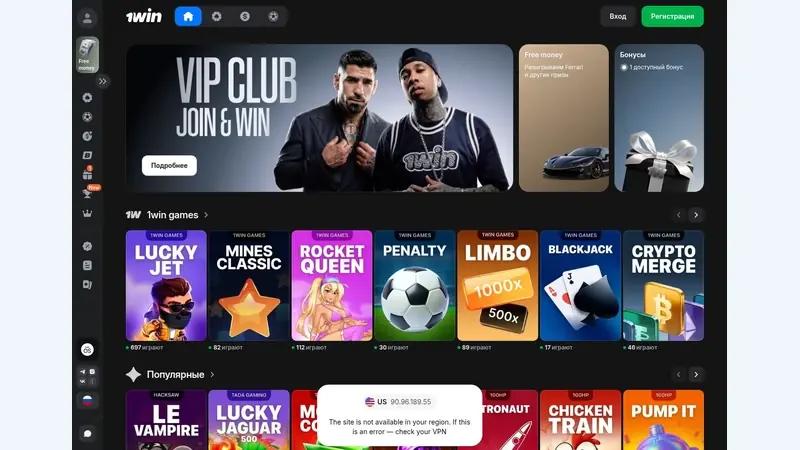Open the crown VIP sidebar icon
This screenshot has width=800, height=450.
click(x=87, y=213)
